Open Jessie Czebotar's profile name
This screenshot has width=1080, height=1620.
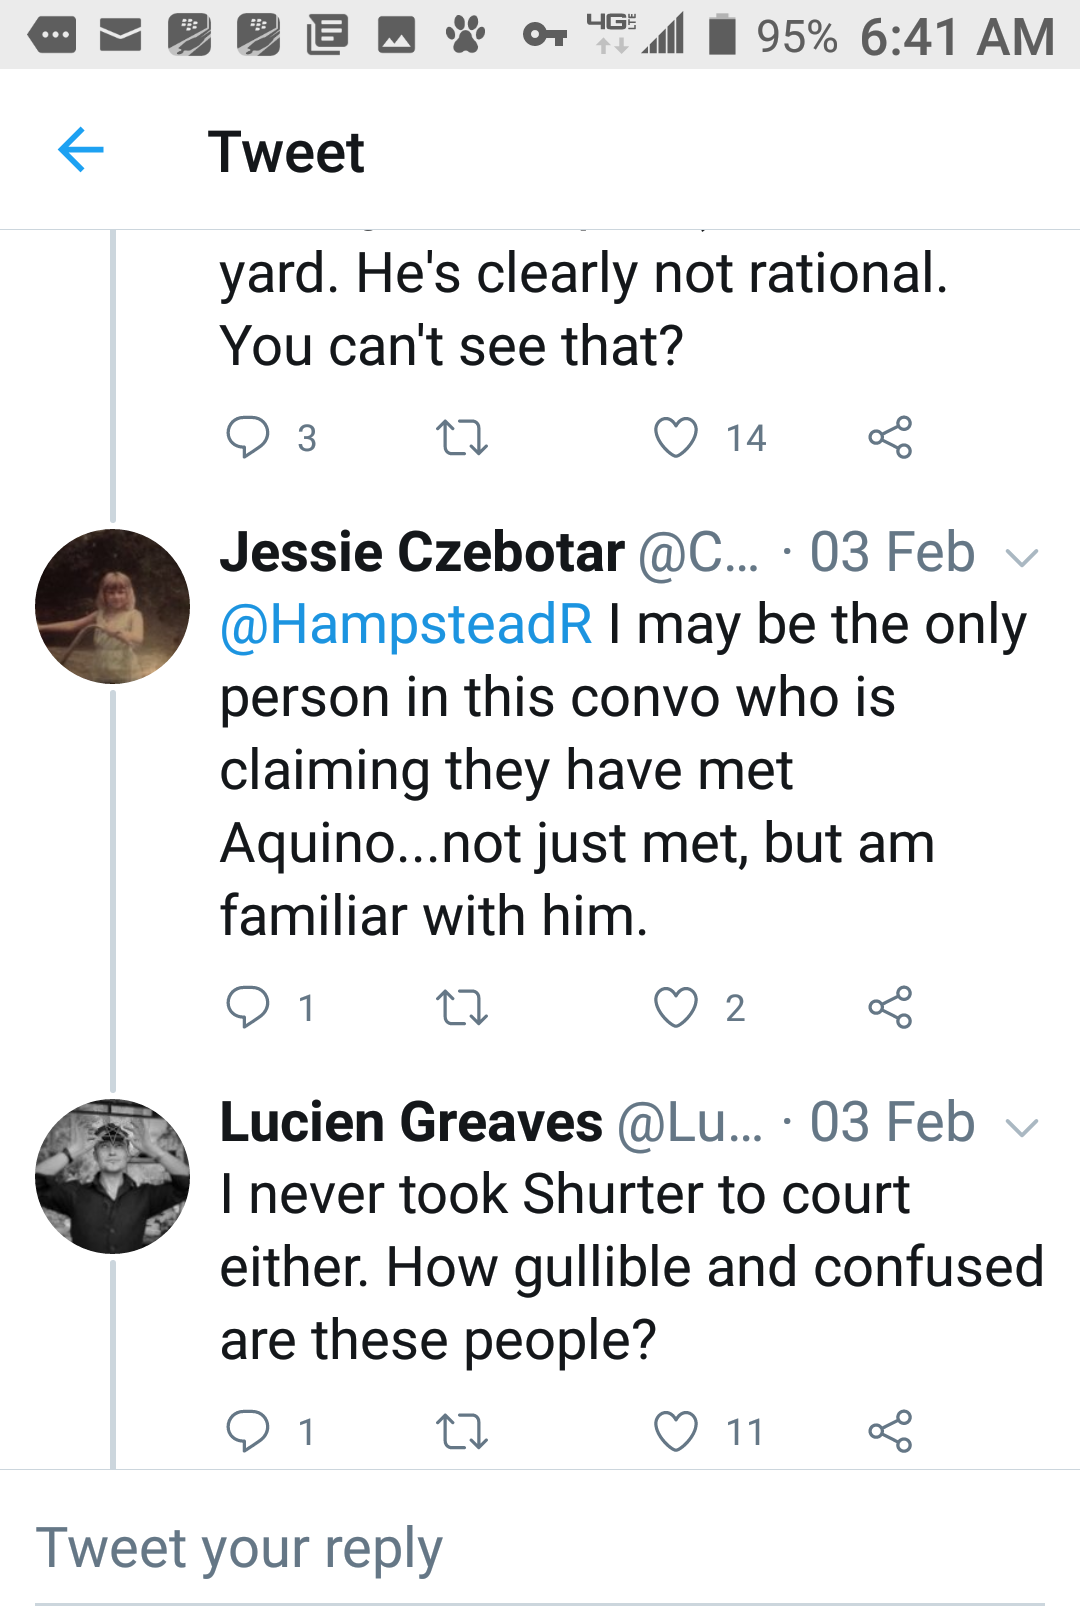422,552
